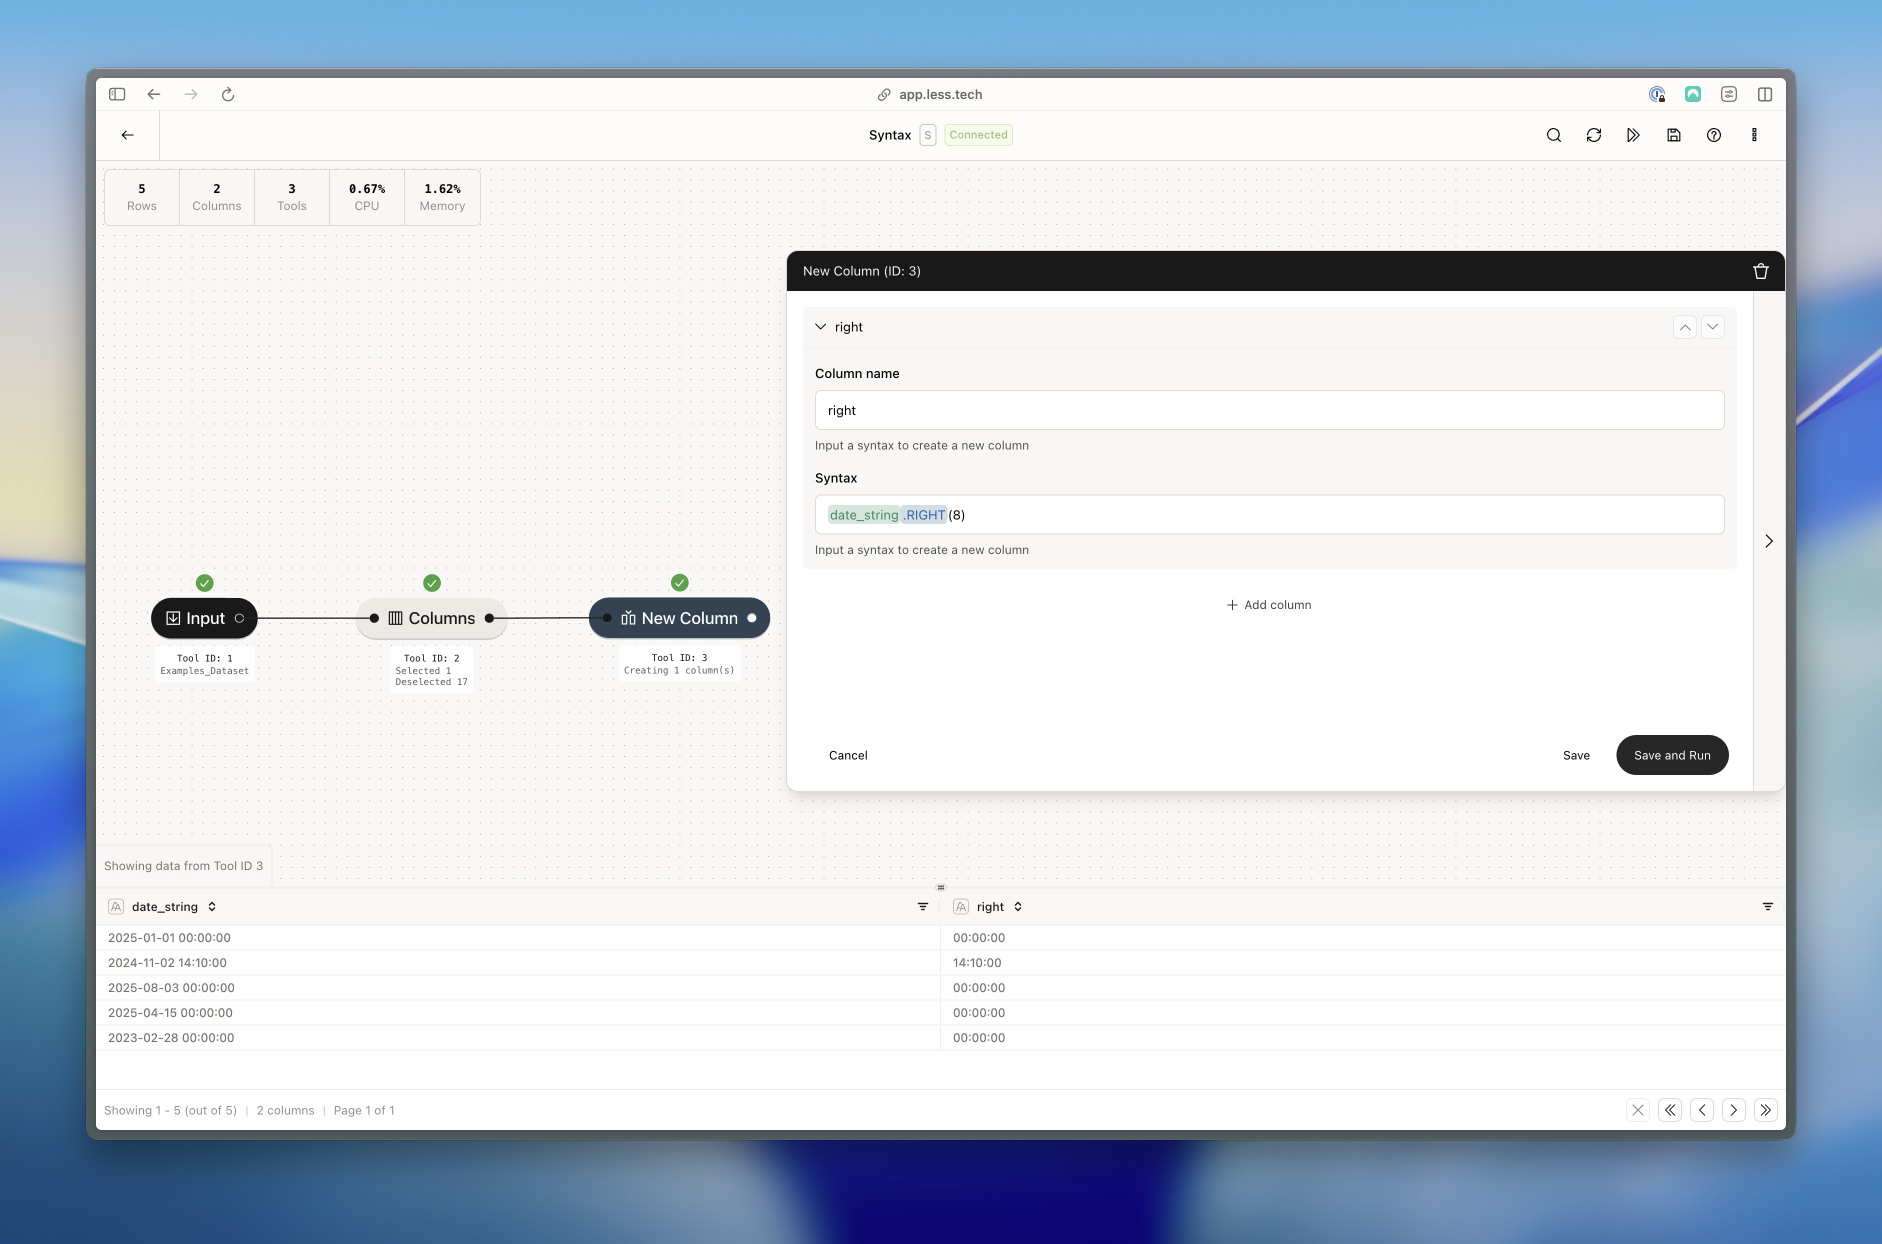Move the right column up
1882x1244 pixels.
click(x=1685, y=327)
